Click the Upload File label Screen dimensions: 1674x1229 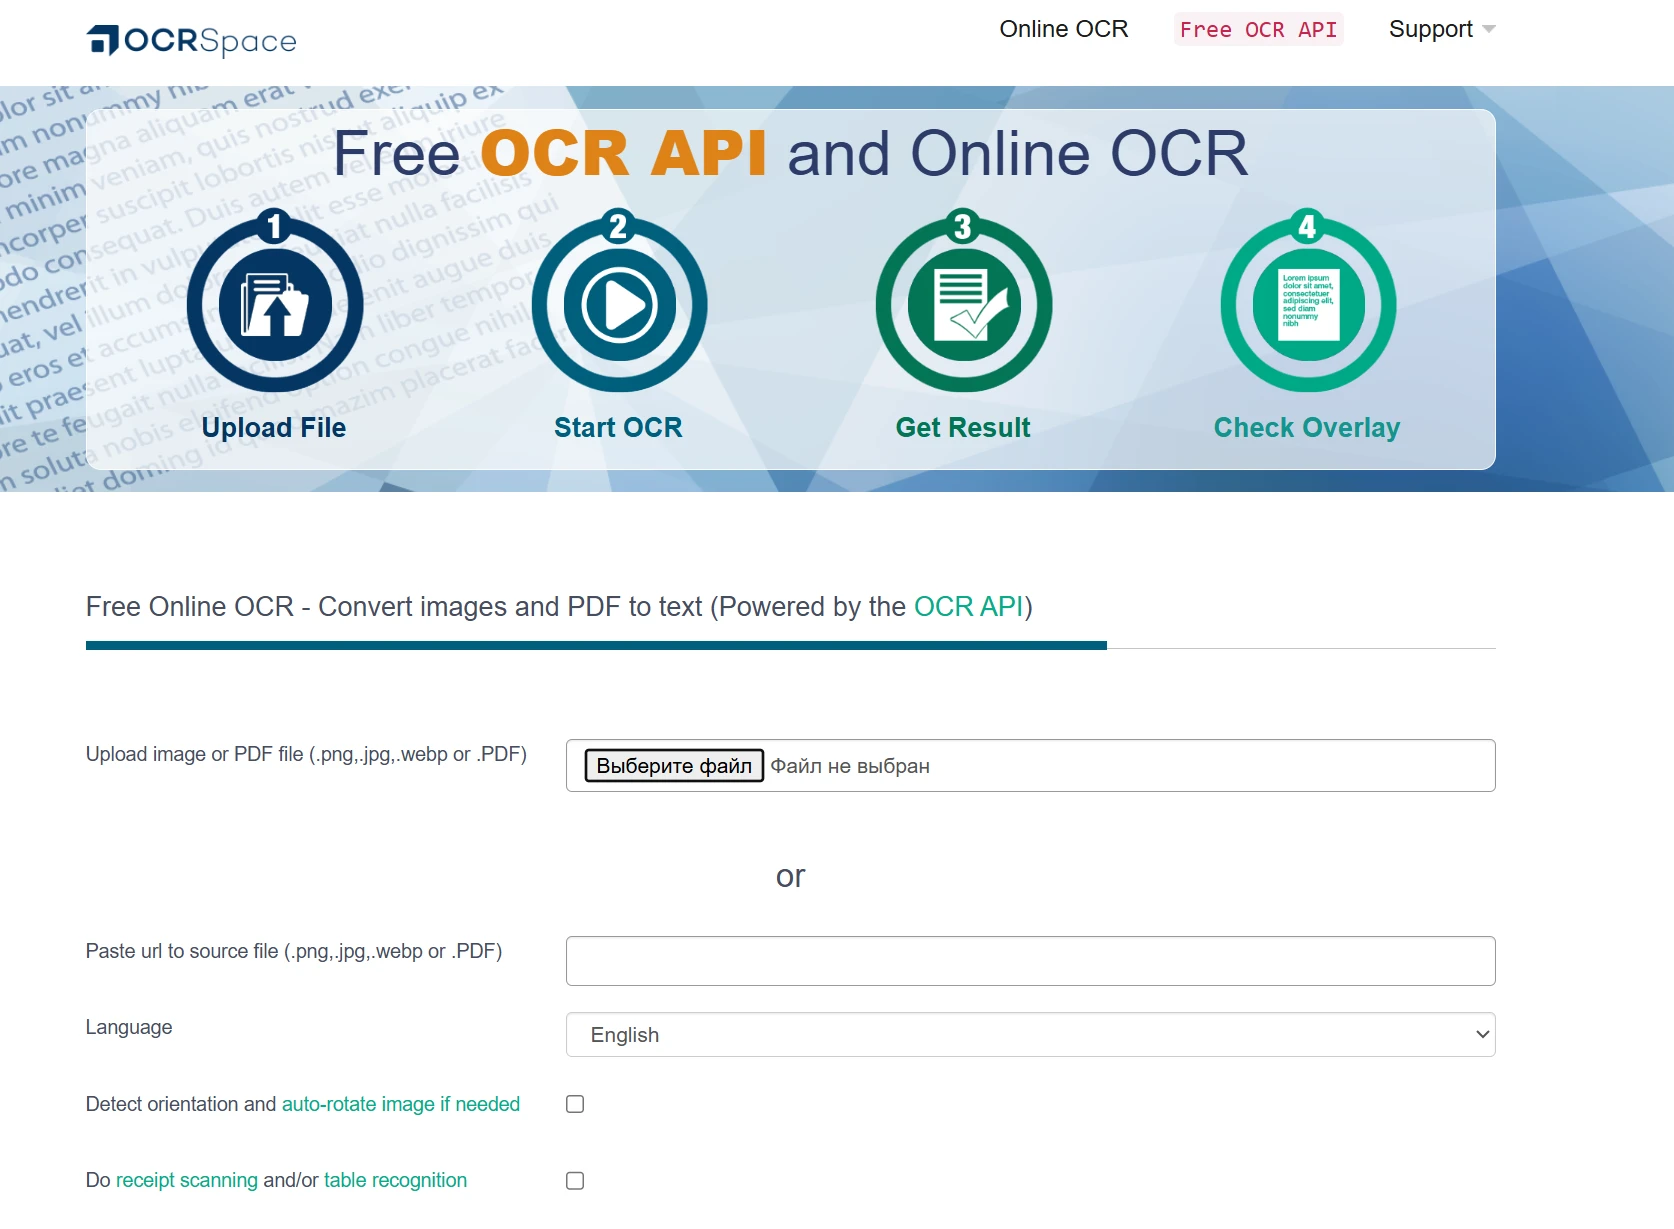pyautogui.click(x=274, y=428)
